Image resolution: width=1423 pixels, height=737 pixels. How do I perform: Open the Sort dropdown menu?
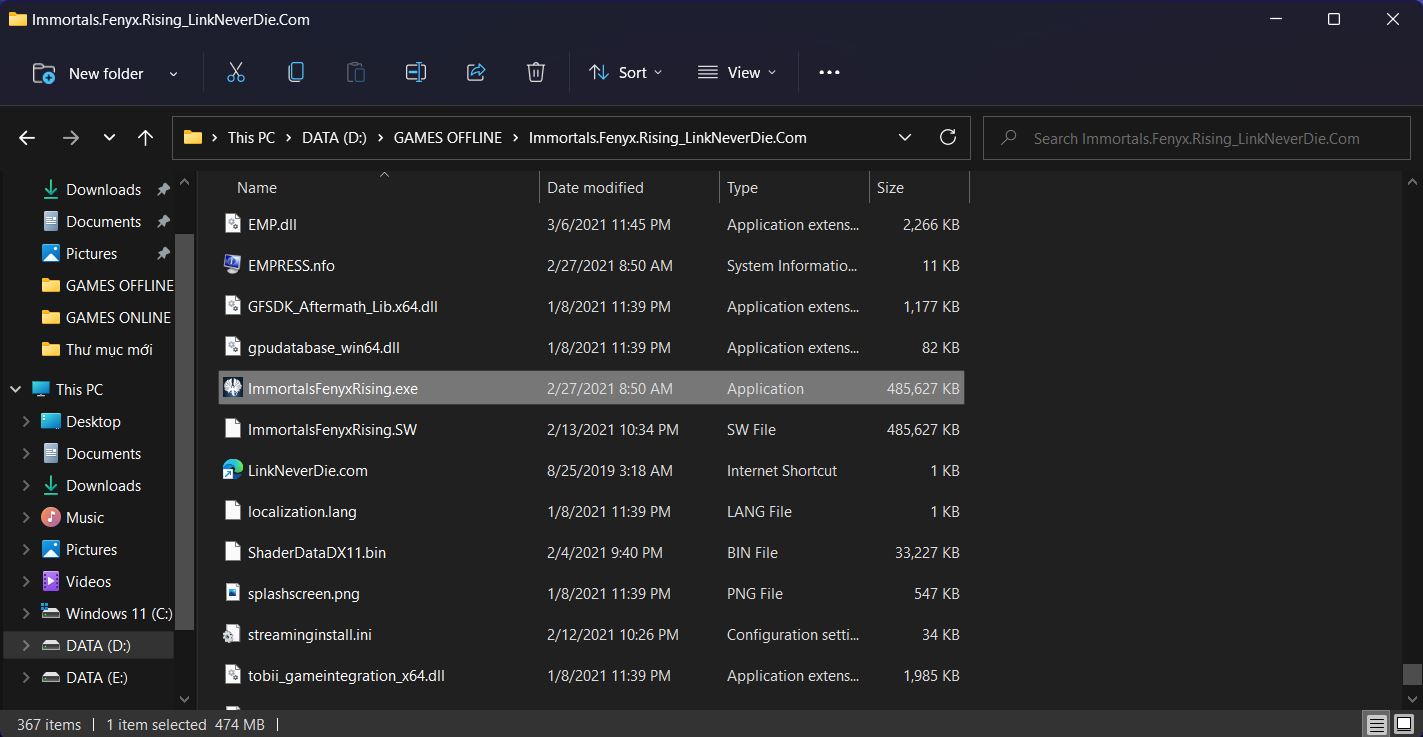pos(626,72)
